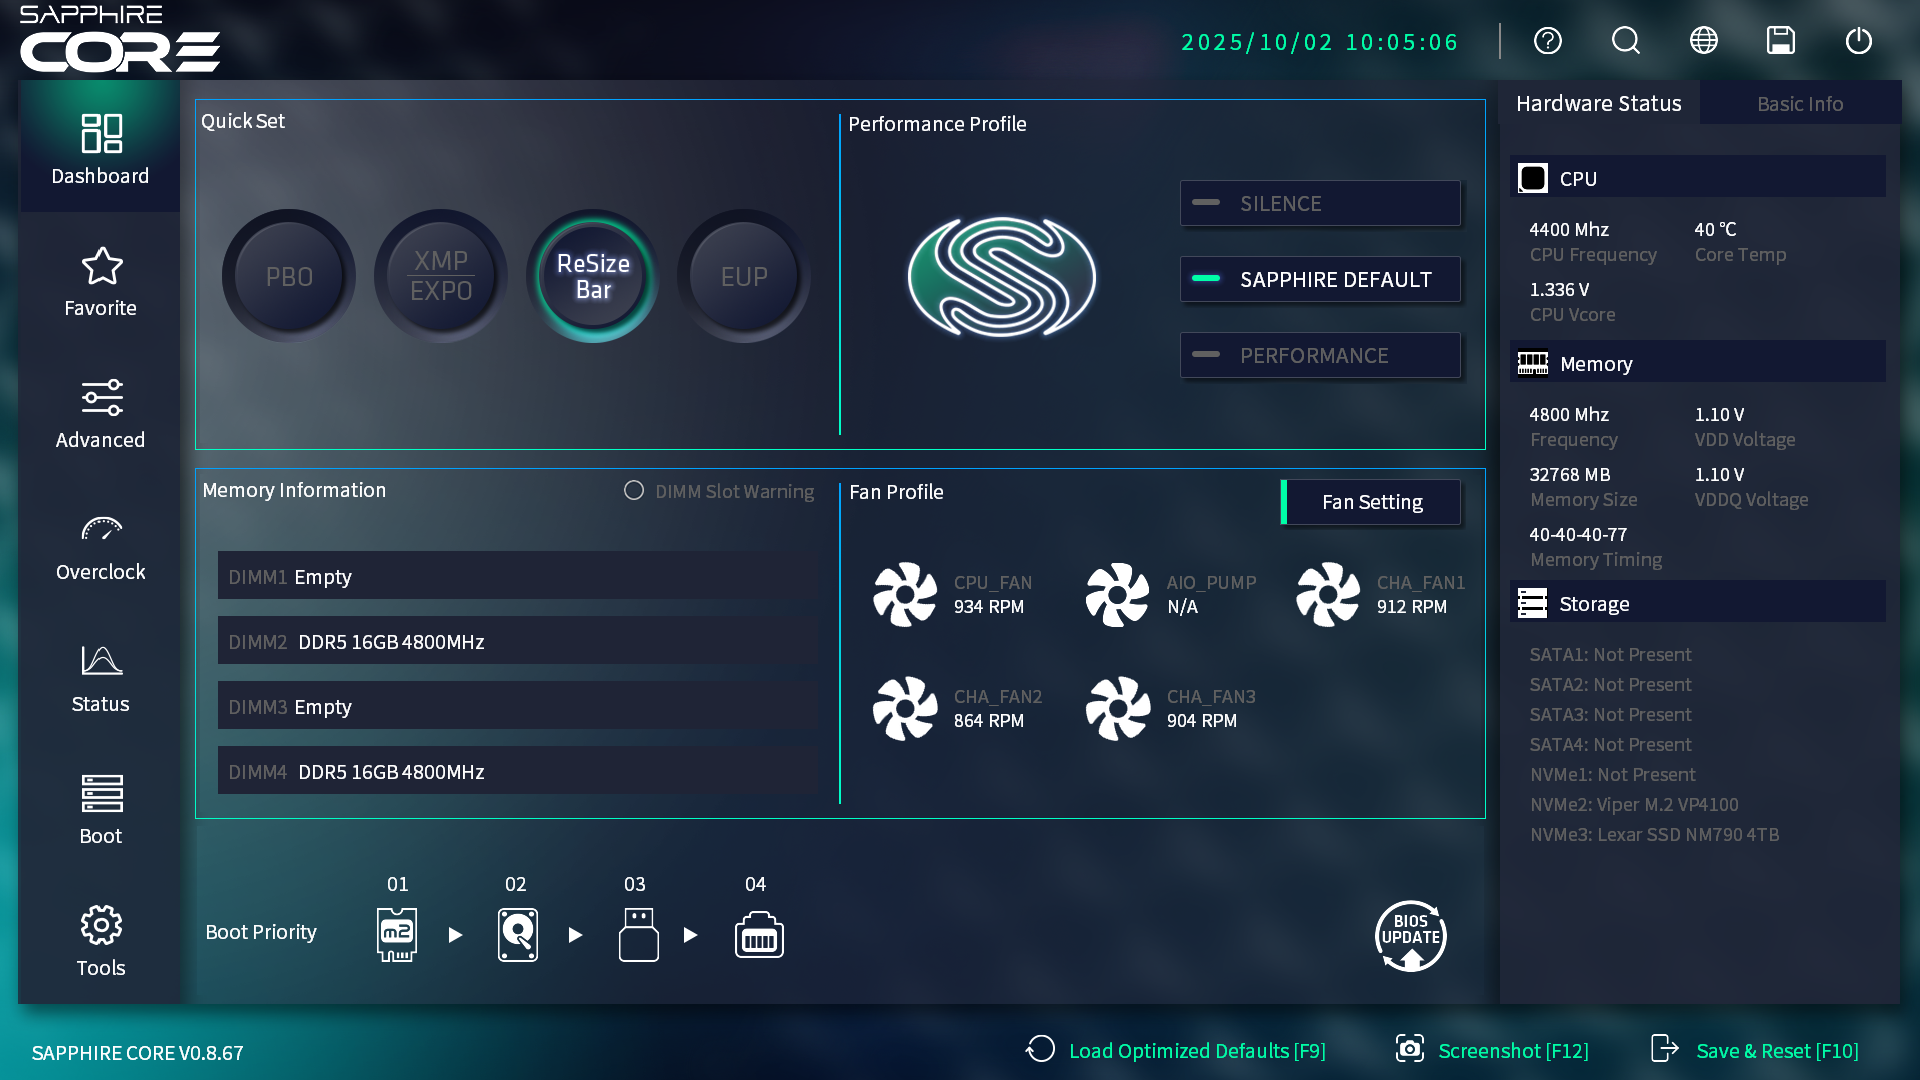This screenshot has height=1080, width=1920.
Task: Open the Fan Setting button
Action: pyautogui.click(x=1371, y=502)
